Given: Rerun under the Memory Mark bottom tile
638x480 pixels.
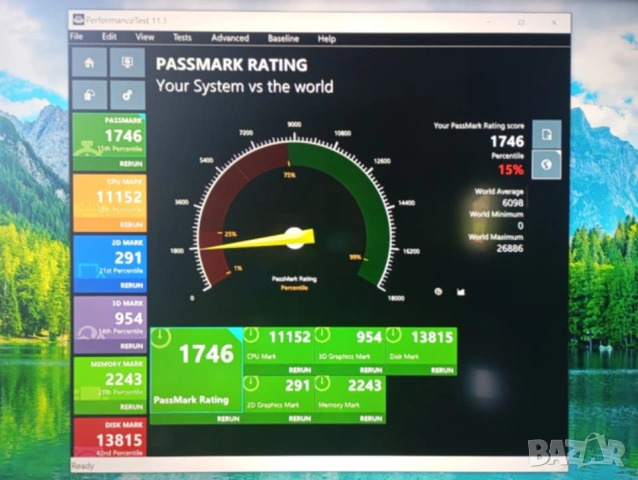Looking at the screenshot, I should (x=371, y=419).
